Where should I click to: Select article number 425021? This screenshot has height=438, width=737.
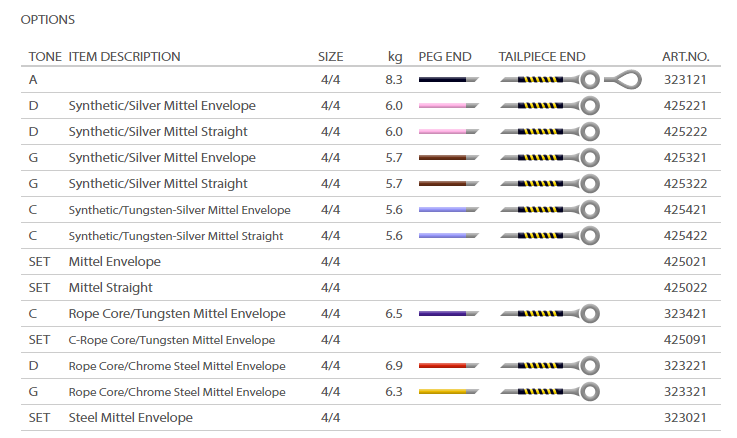coord(685,261)
